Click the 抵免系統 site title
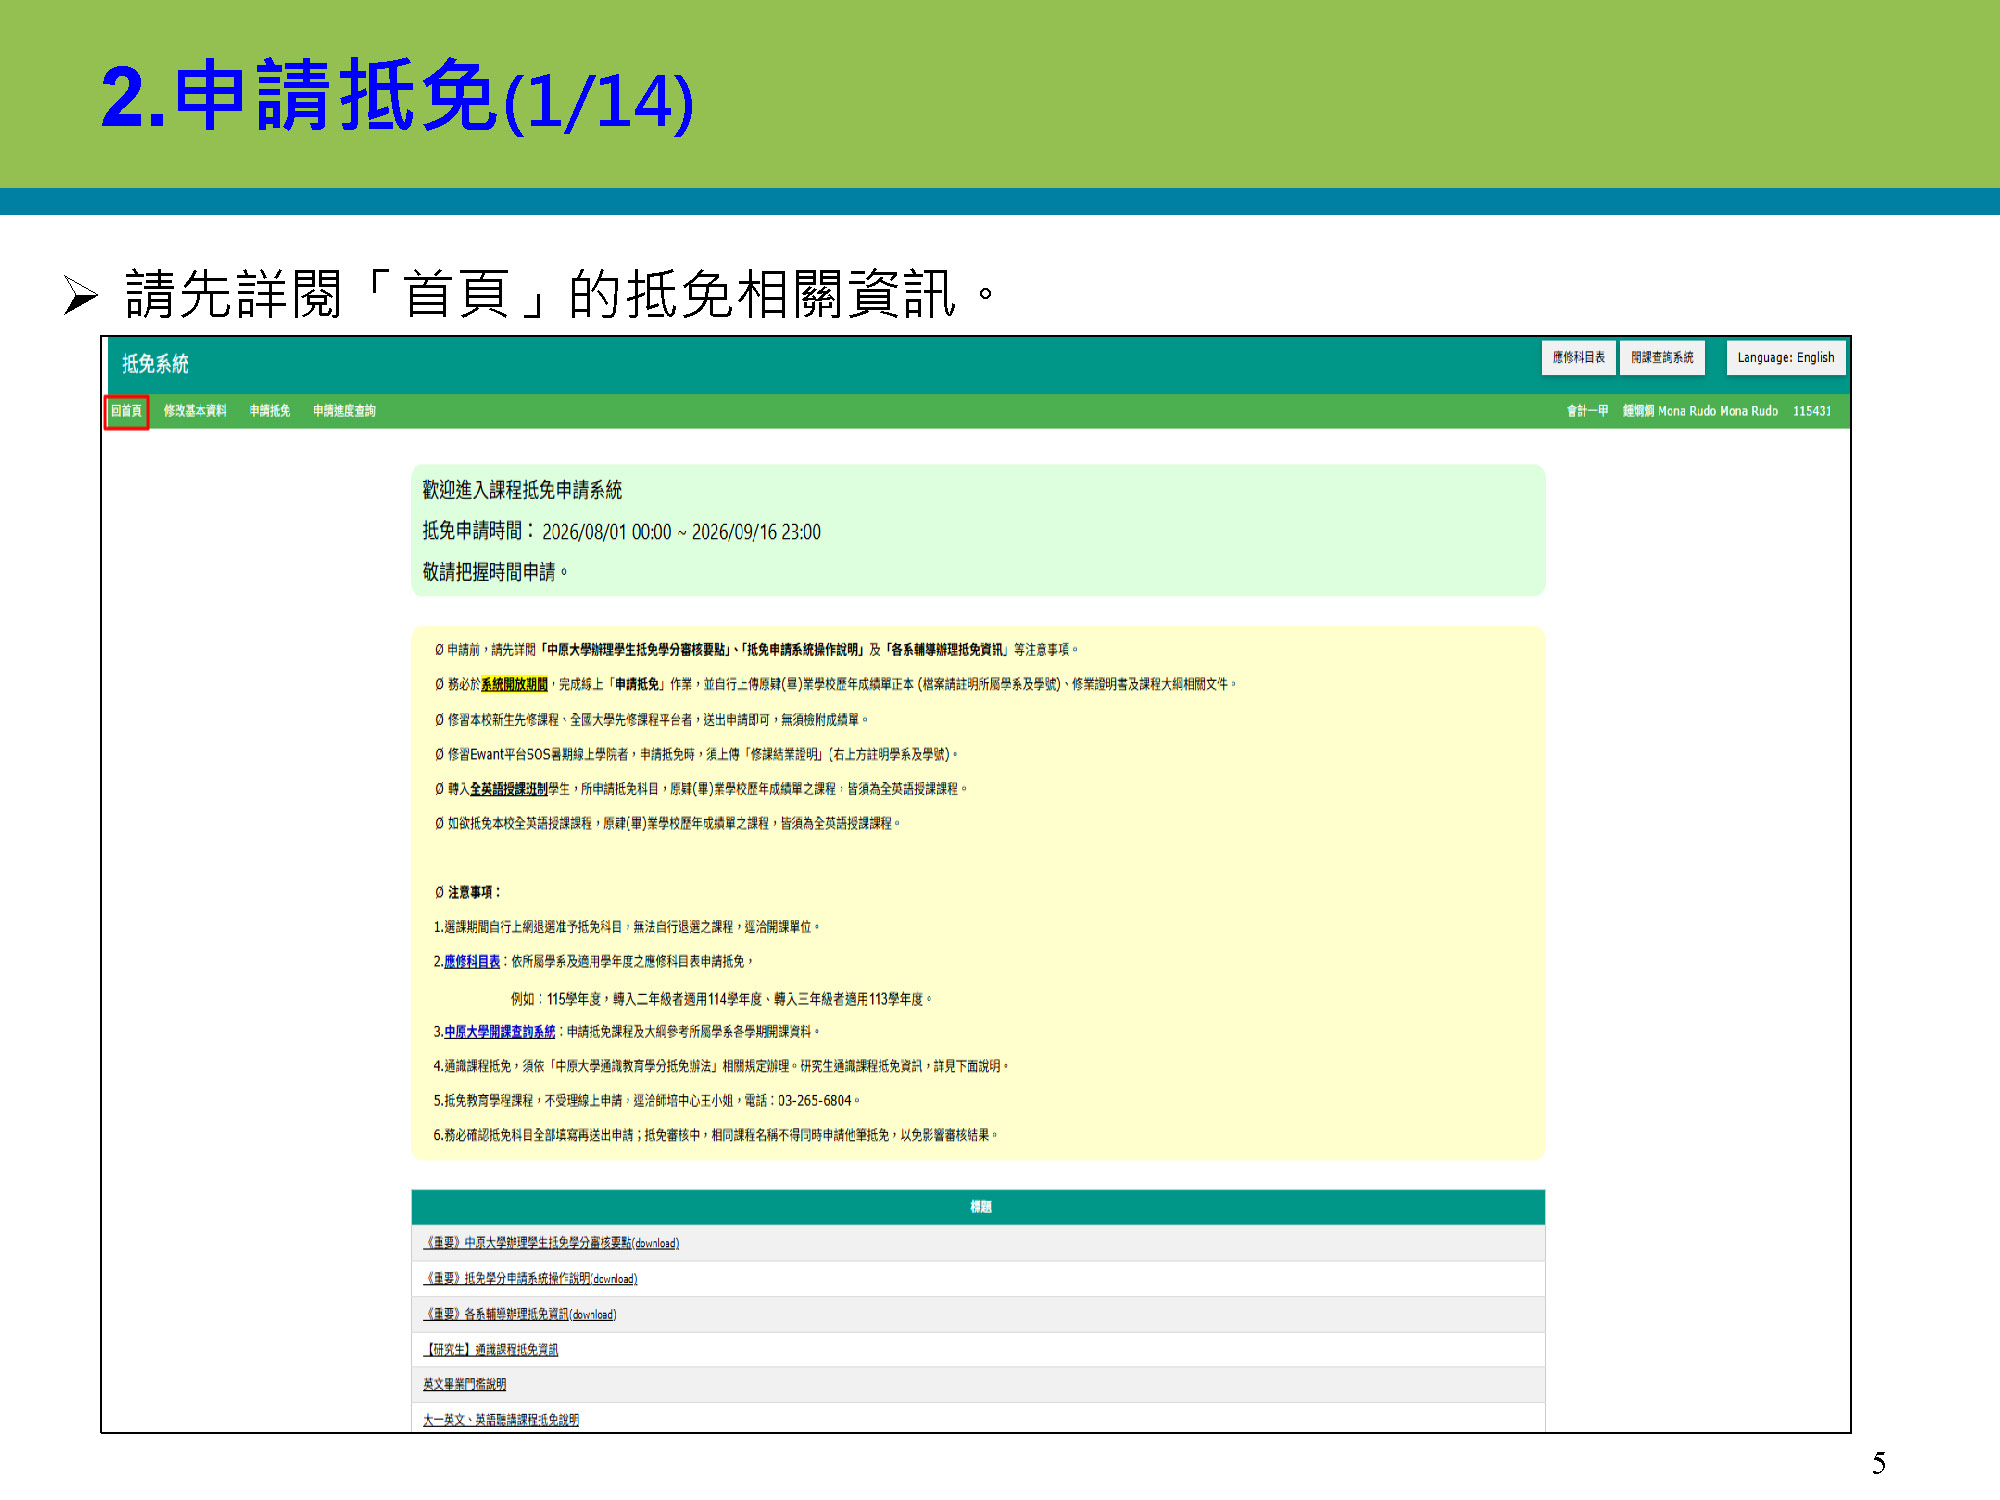2000x1500 pixels. (155, 364)
